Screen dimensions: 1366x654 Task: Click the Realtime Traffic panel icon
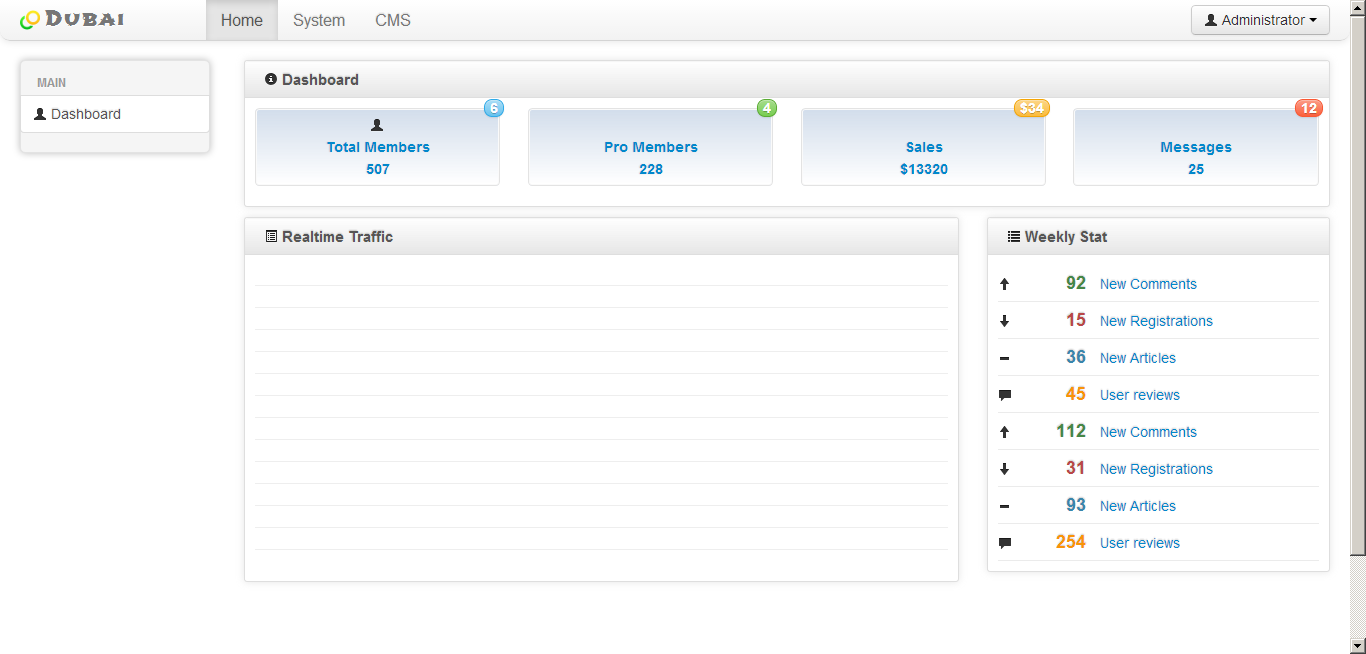pos(271,236)
